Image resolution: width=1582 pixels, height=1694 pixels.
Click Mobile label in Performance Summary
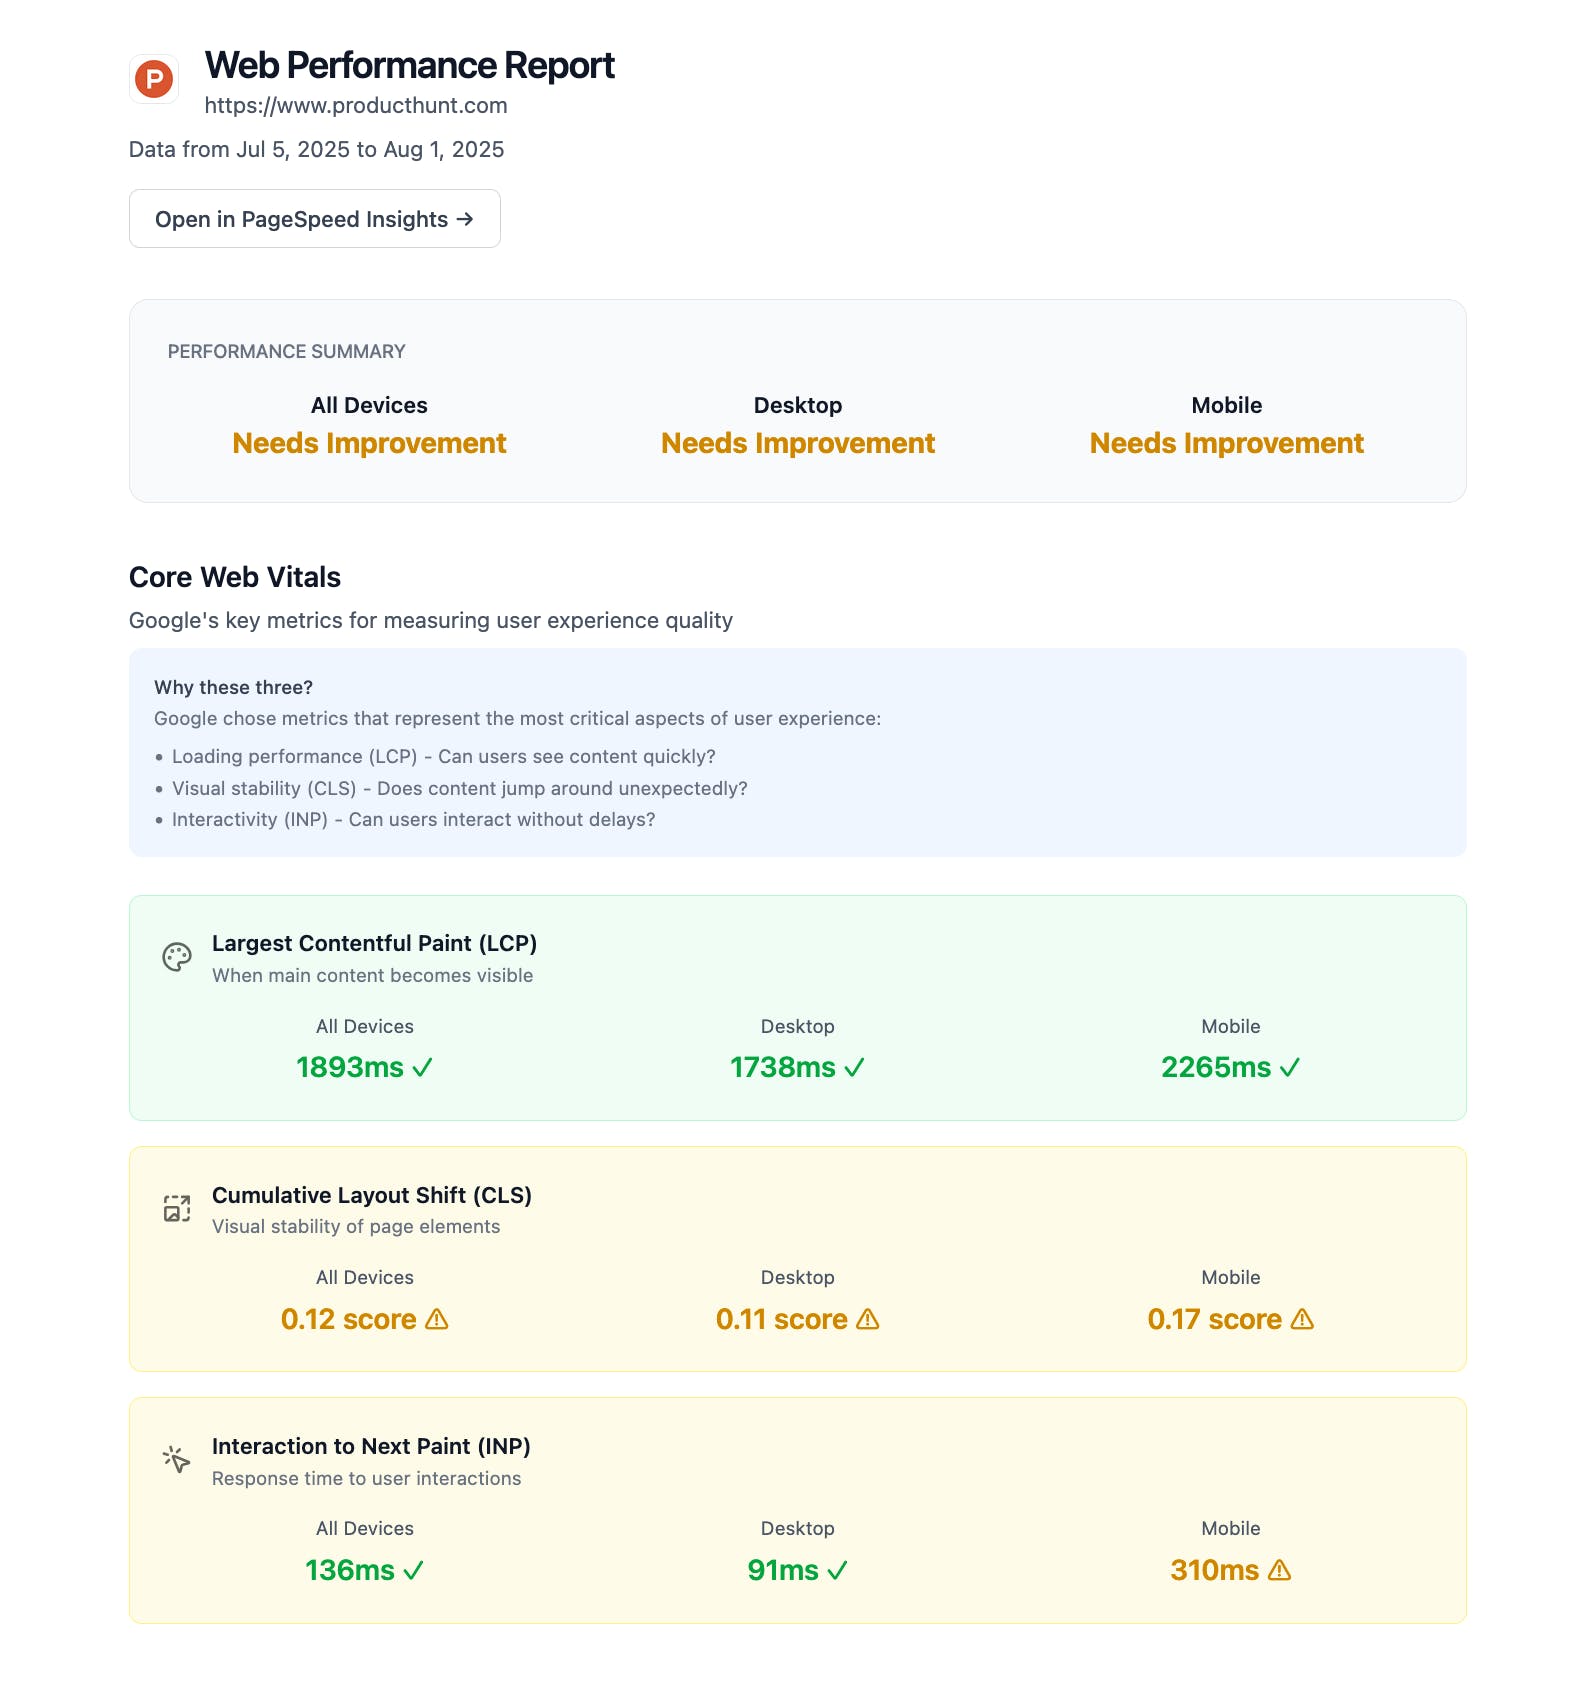pyautogui.click(x=1227, y=405)
